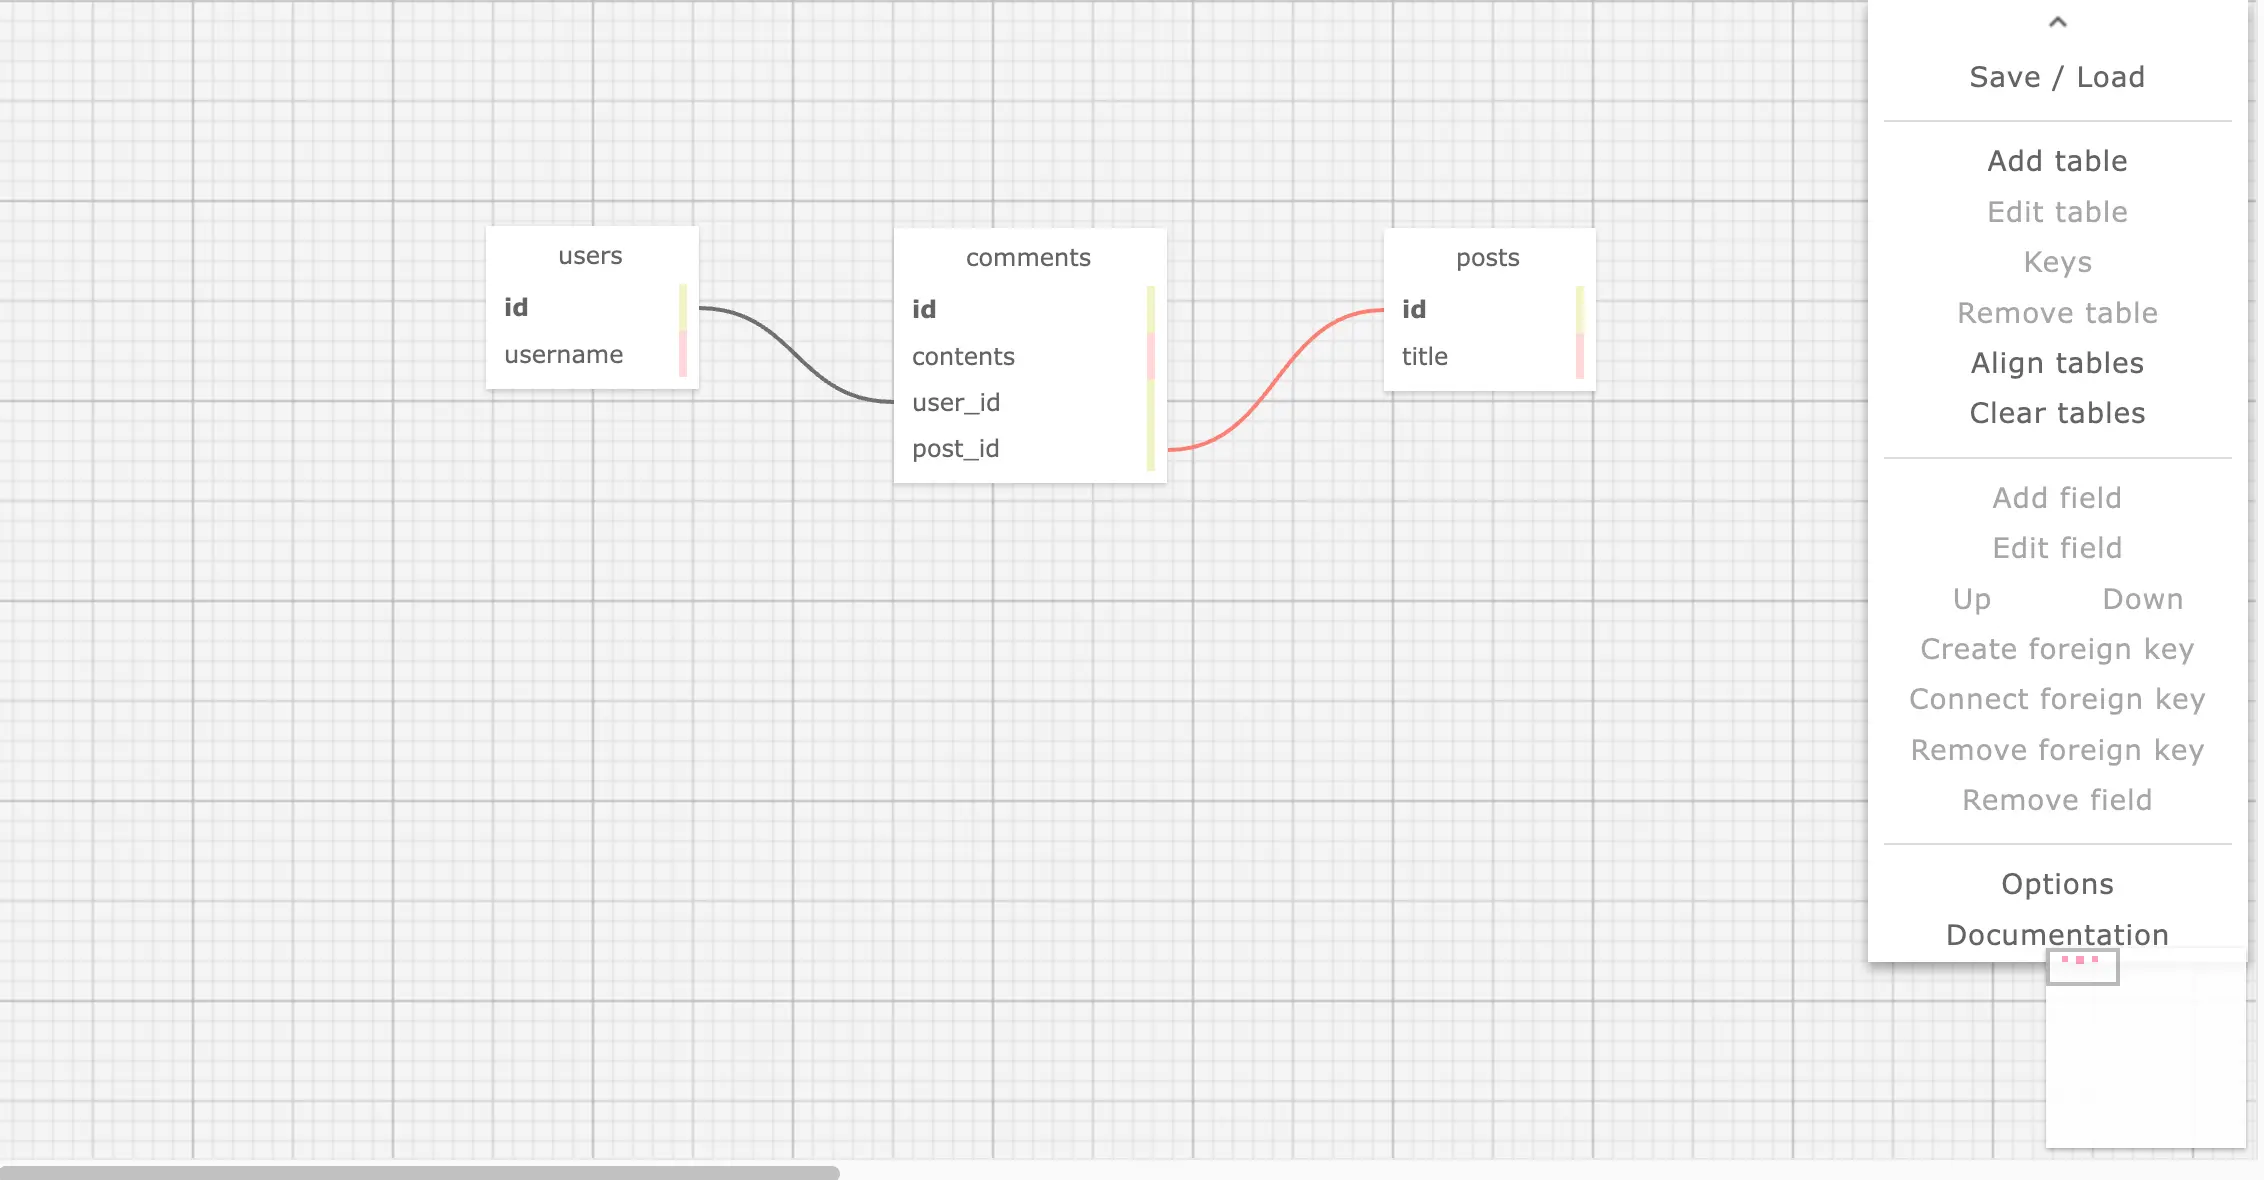Select the posts table title
Image resolution: width=2264 pixels, height=1180 pixels.
tap(1488, 258)
